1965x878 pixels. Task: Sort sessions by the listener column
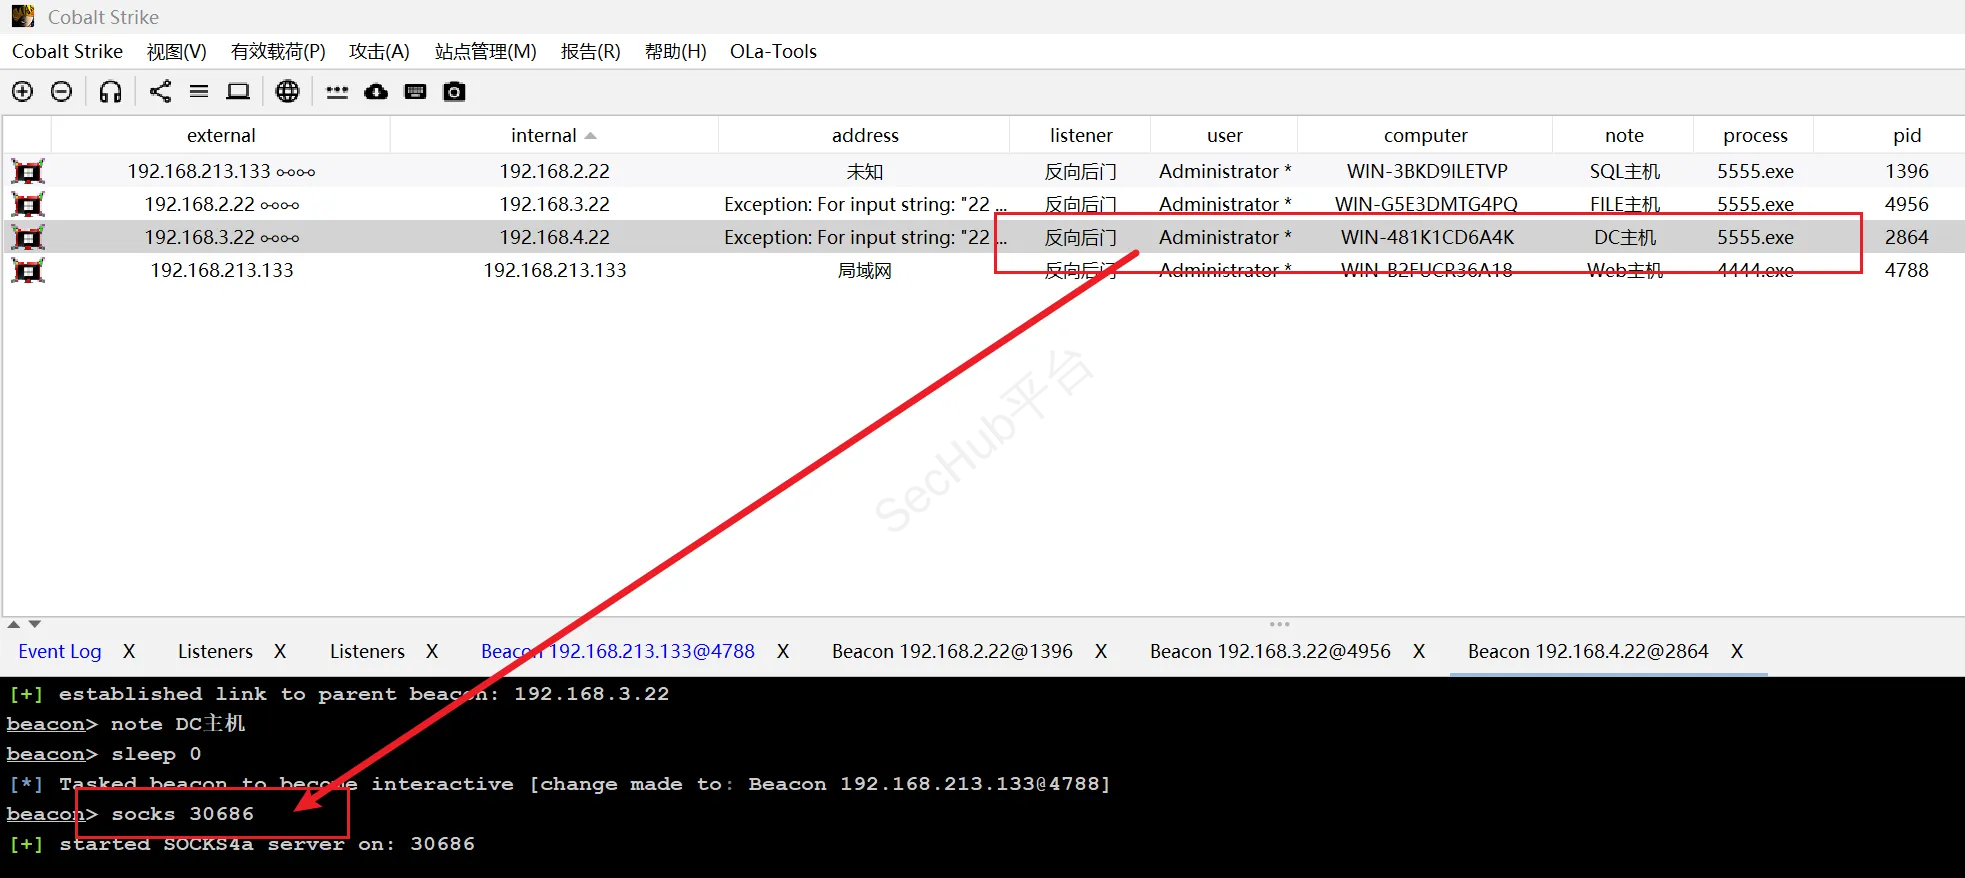pyautogui.click(x=1081, y=135)
